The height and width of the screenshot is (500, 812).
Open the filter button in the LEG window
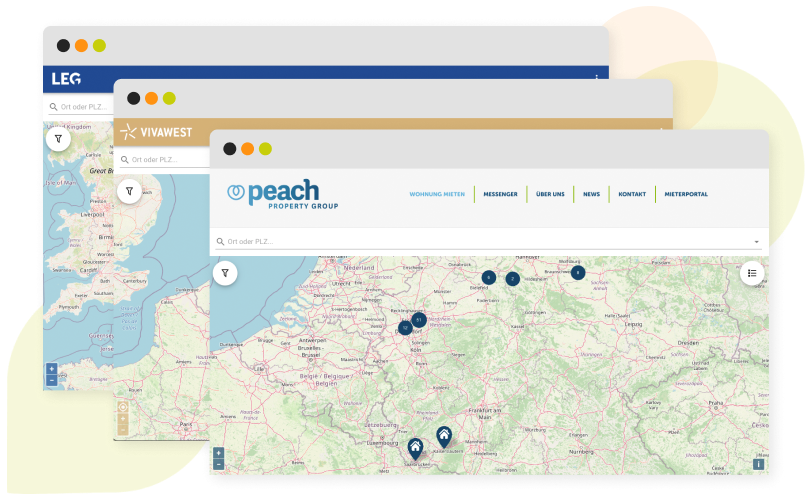coord(59,139)
